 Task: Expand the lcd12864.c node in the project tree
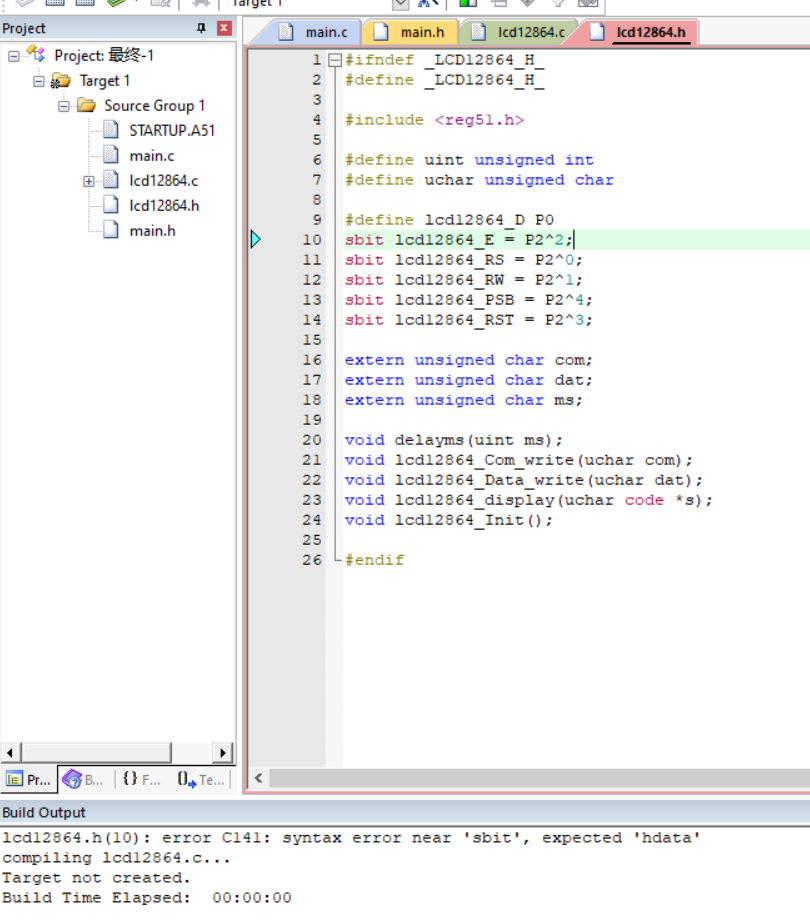point(89,181)
